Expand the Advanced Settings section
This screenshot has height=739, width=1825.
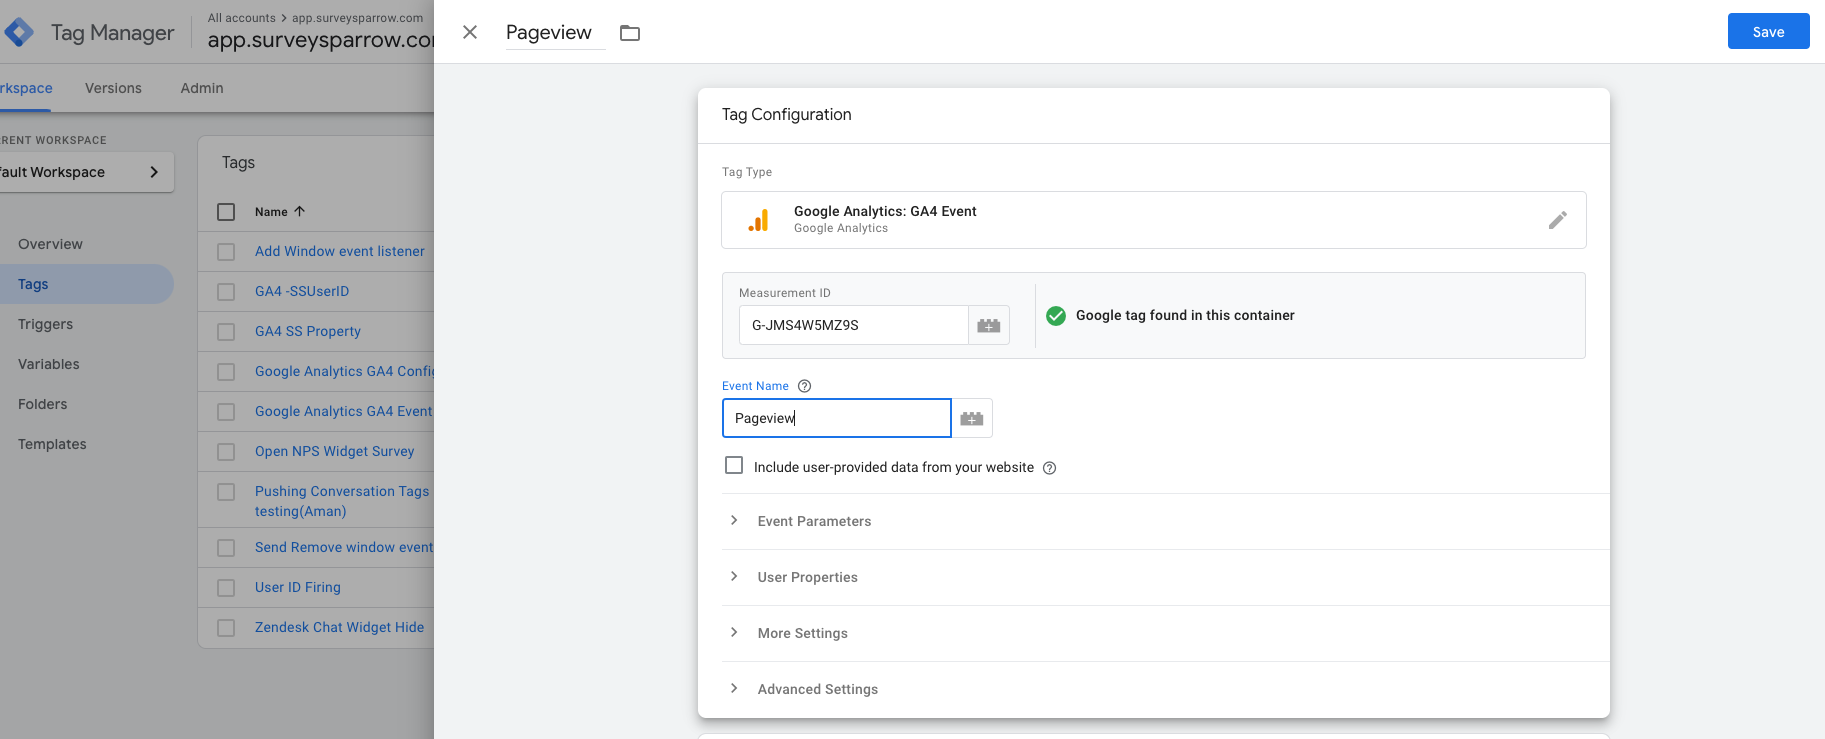817,689
